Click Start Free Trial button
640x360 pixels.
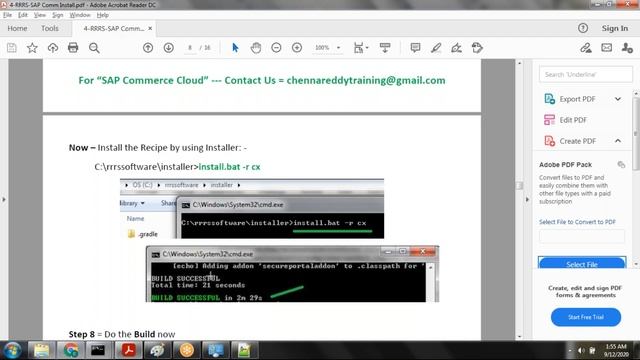pyautogui.click(x=586, y=317)
